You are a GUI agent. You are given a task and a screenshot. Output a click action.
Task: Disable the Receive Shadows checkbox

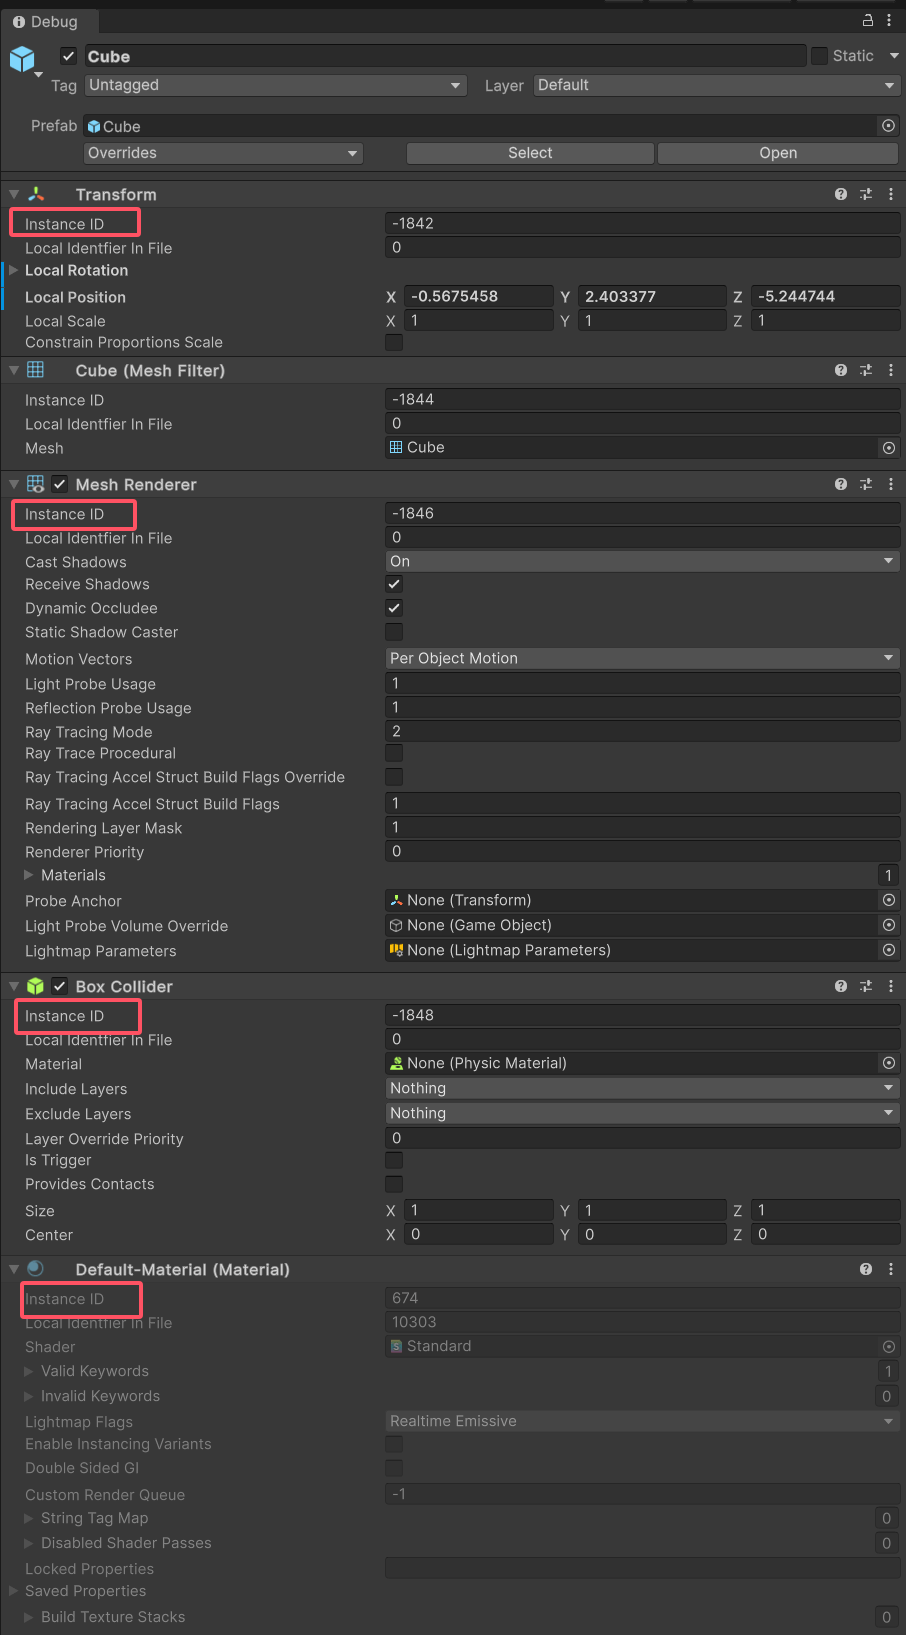tap(394, 584)
